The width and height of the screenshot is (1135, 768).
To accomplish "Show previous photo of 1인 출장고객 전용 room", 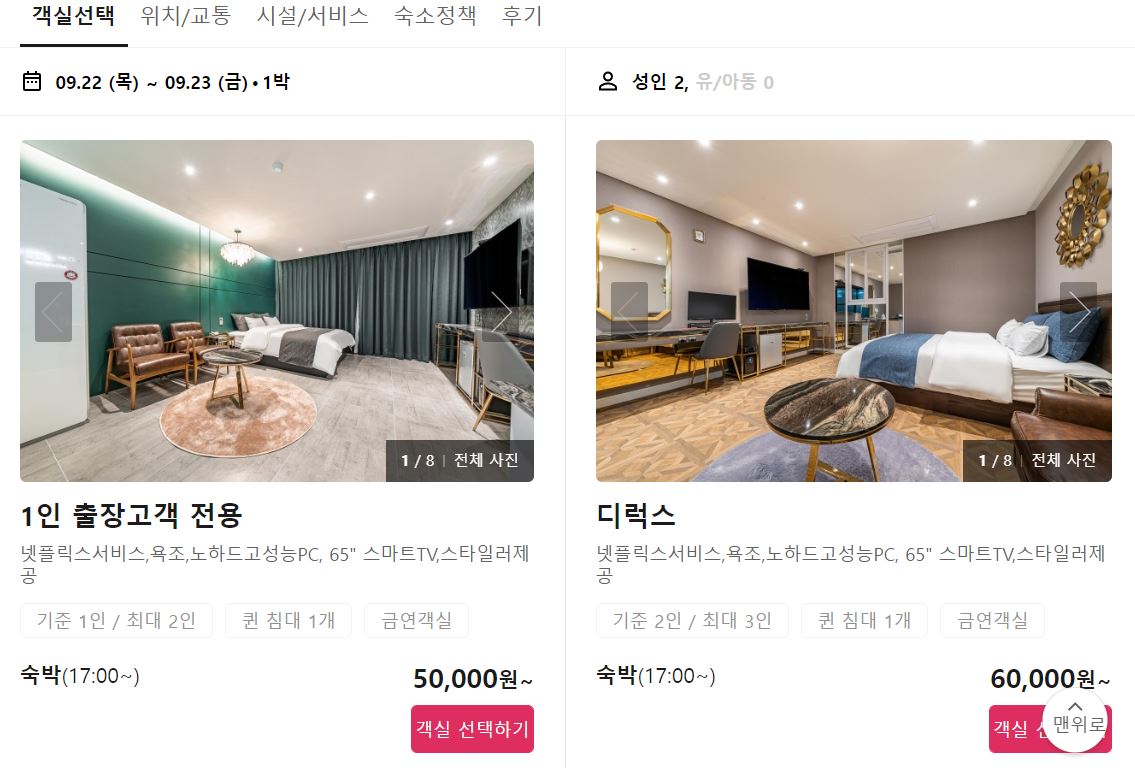I will coord(54,312).
